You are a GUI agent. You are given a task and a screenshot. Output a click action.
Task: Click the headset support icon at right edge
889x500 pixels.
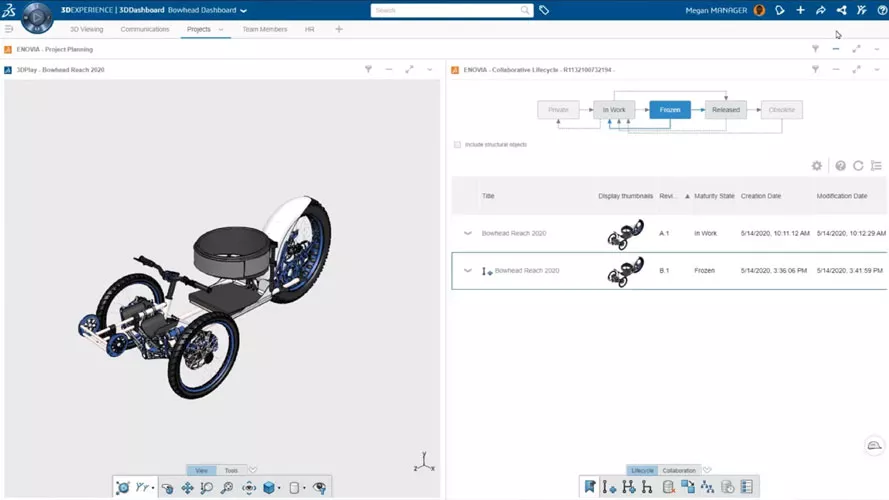(874, 445)
